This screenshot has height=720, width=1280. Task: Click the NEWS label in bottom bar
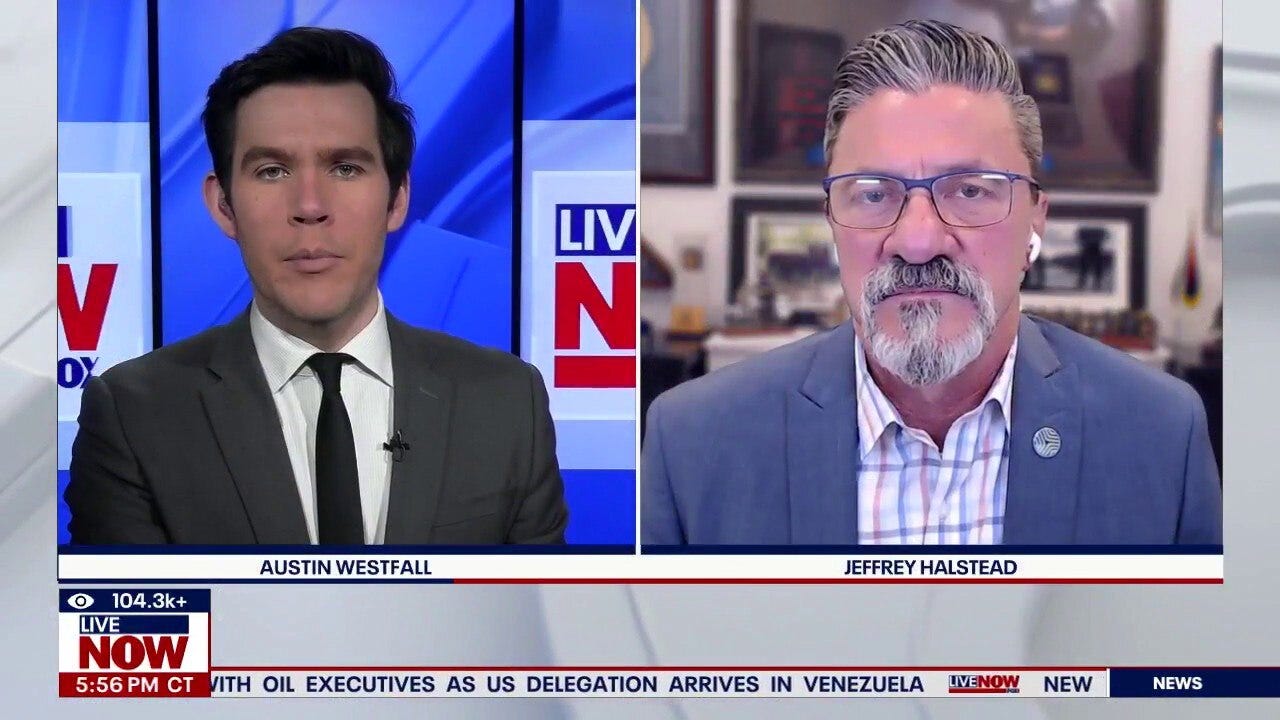pos(1177,683)
